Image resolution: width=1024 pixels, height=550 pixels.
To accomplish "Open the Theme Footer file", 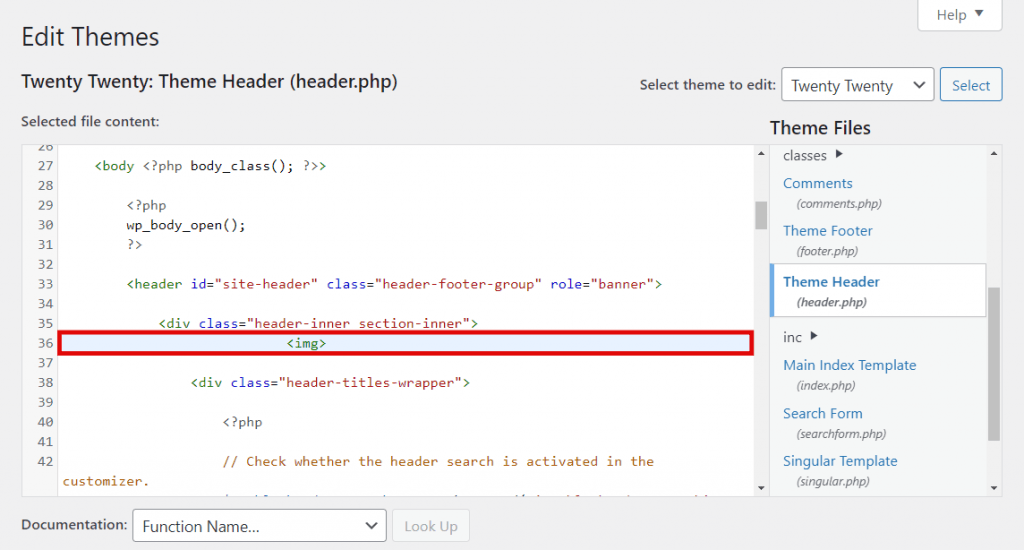I will [x=827, y=231].
